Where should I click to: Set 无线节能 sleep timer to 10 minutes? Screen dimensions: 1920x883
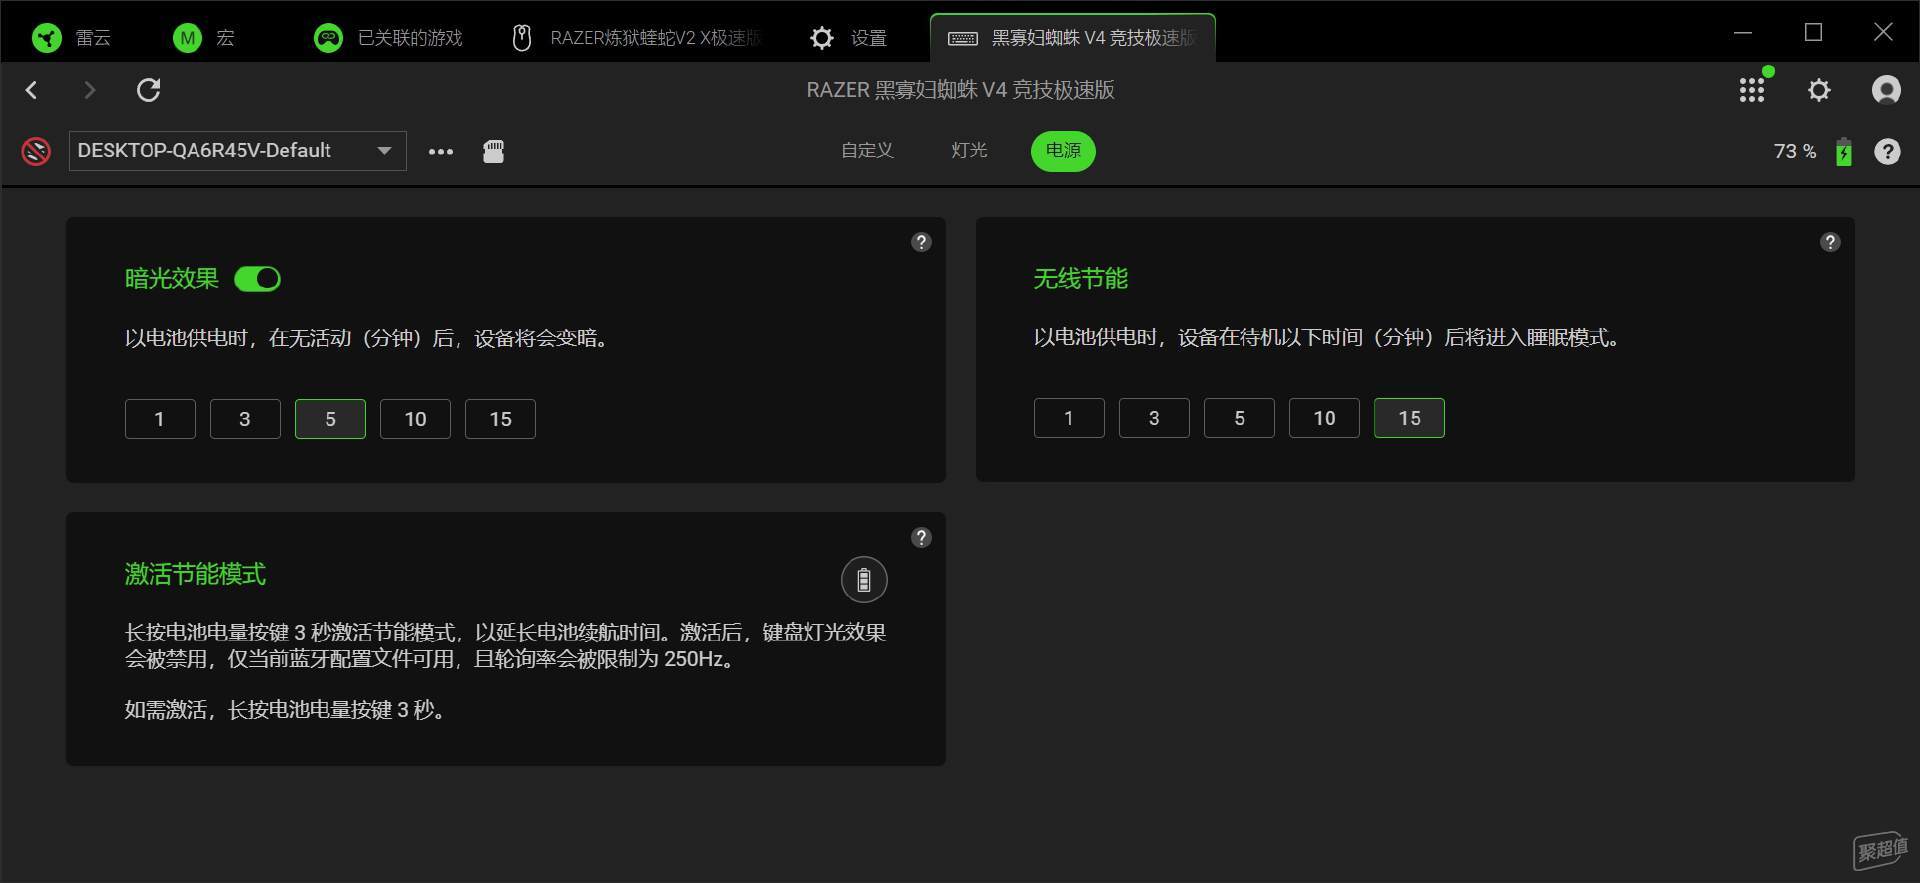coord(1324,418)
